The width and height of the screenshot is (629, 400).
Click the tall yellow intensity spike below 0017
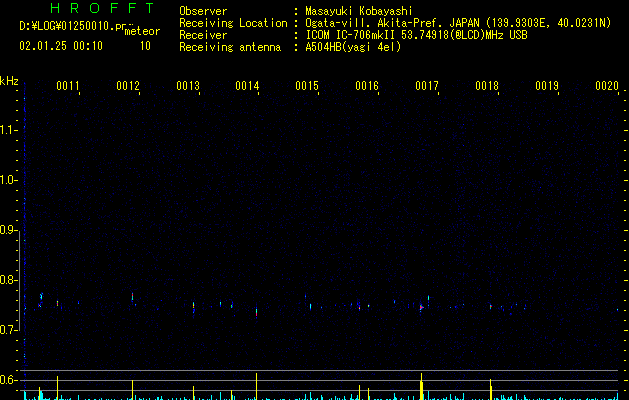(422, 386)
